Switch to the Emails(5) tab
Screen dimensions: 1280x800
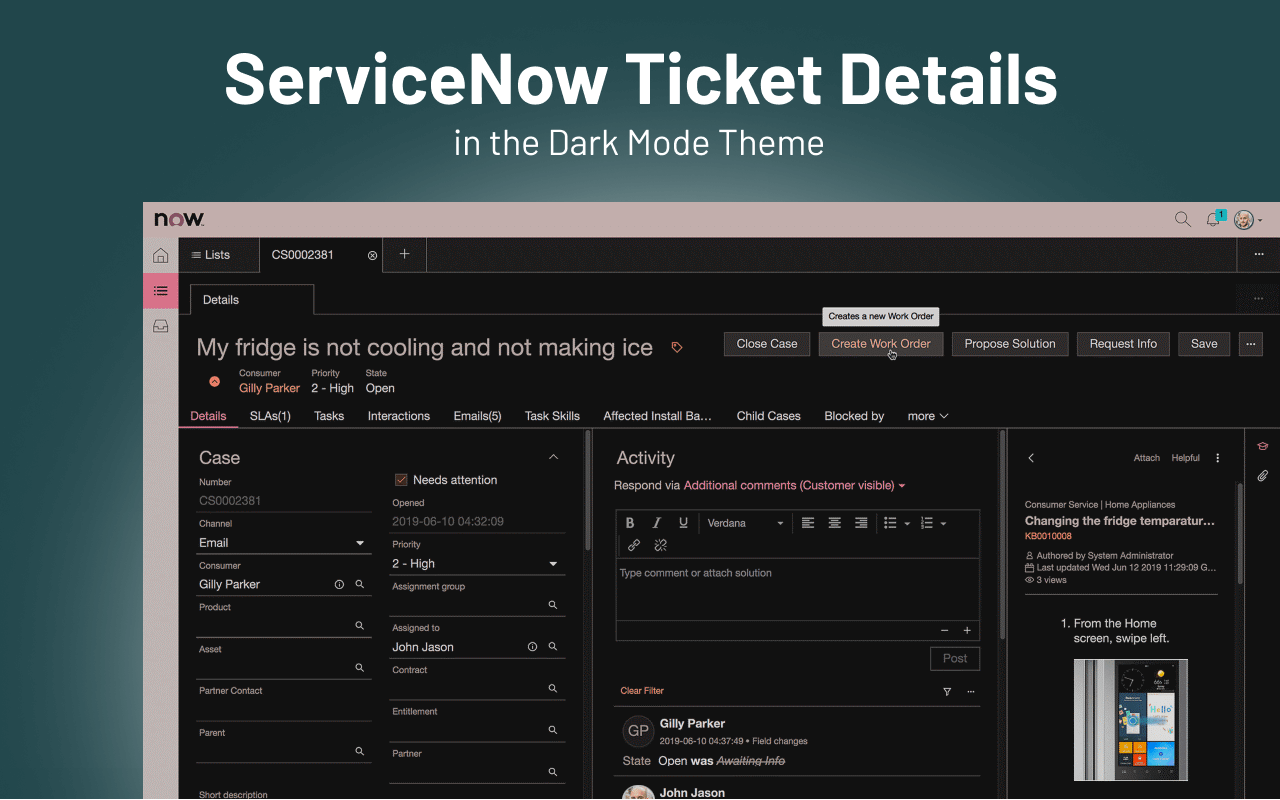[x=477, y=416]
